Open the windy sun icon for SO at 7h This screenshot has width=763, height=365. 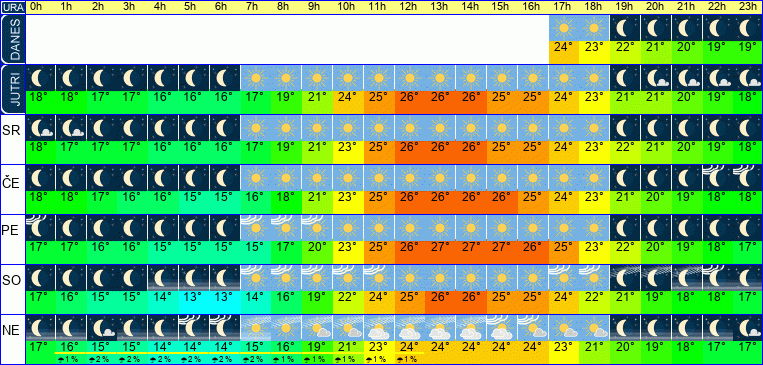[x=256, y=278]
